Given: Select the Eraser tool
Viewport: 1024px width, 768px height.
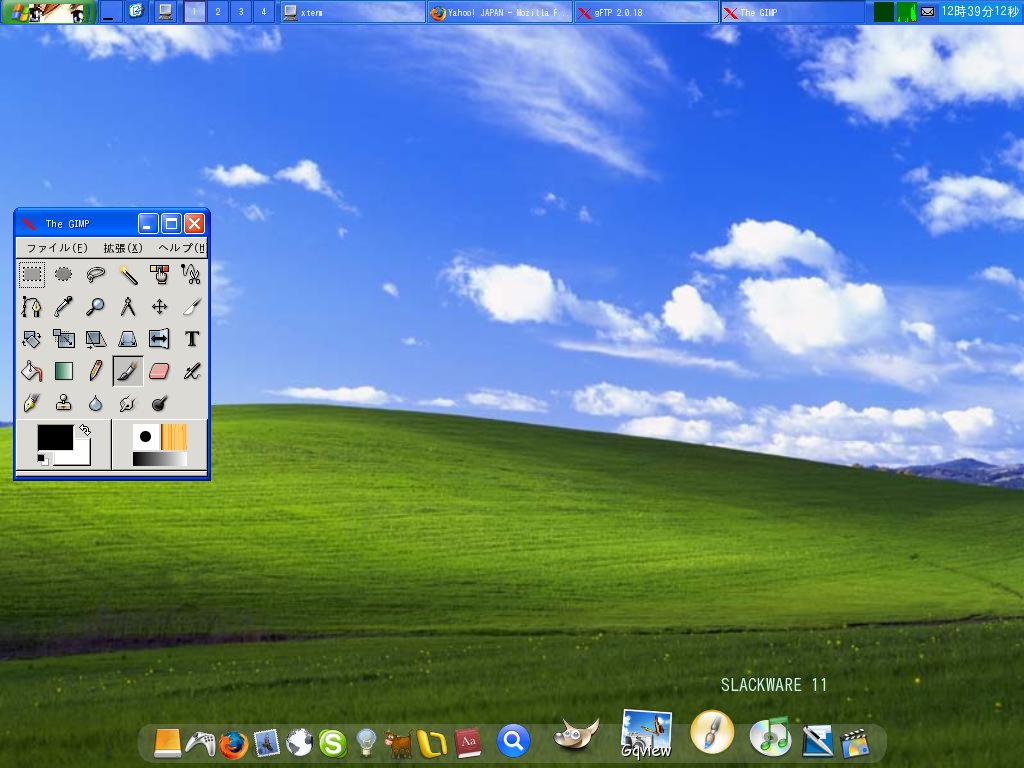Looking at the screenshot, I should pyautogui.click(x=158, y=371).
